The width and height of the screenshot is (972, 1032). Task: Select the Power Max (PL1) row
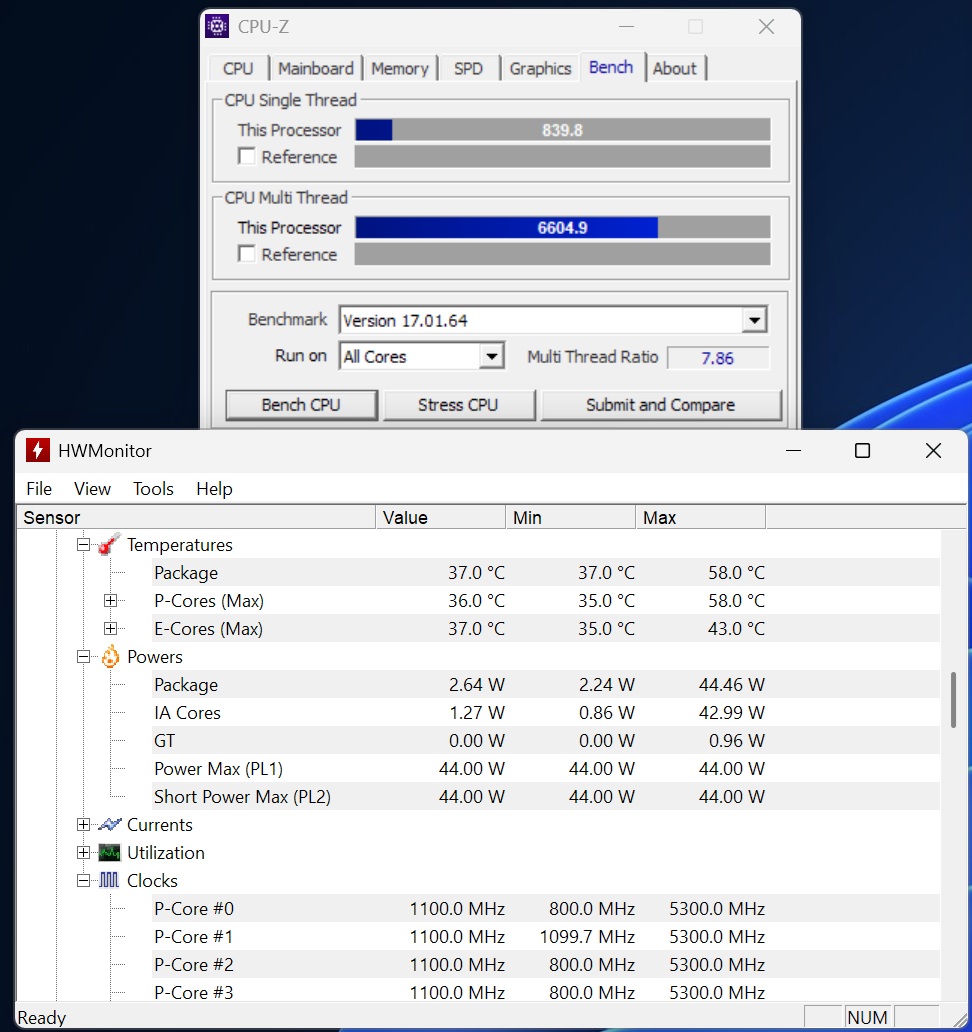[546, 769]
